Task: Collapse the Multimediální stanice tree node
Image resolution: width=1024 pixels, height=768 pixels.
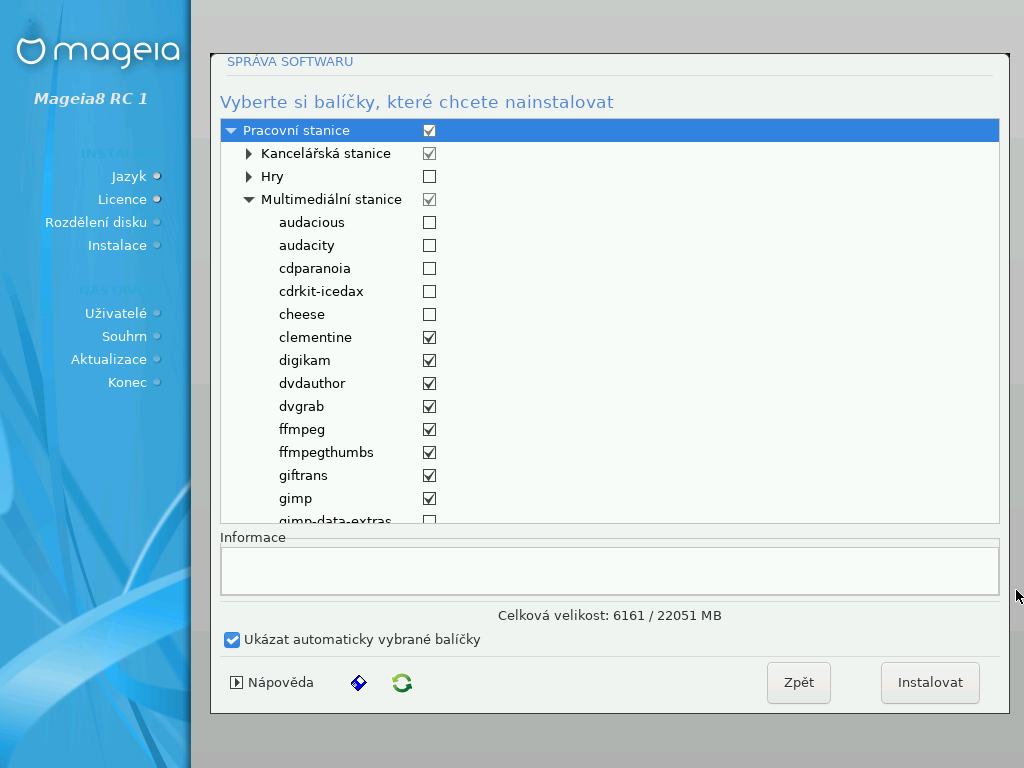Action: point(248,200)
